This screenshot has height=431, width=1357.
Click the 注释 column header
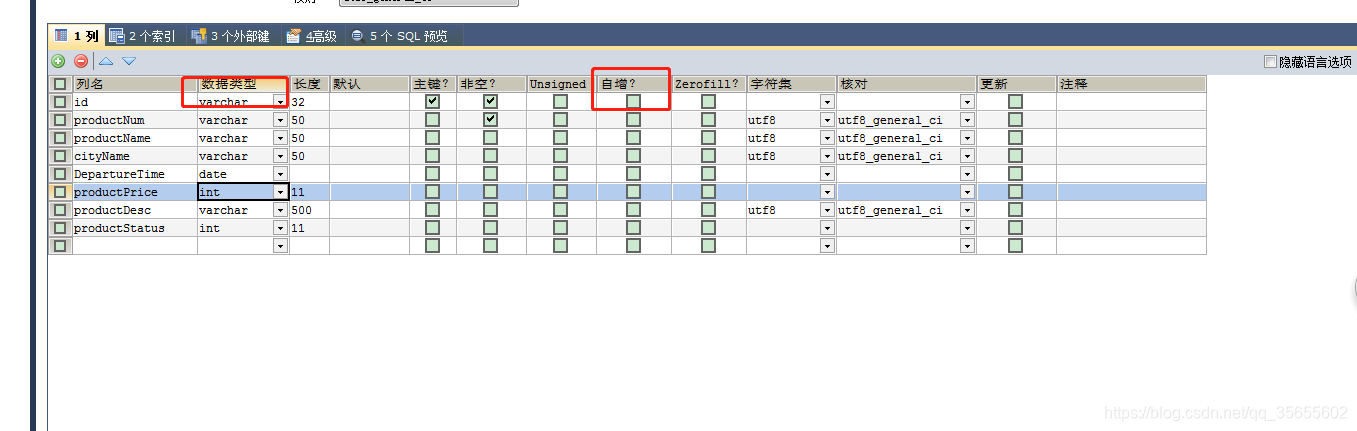coord(1131,84)
